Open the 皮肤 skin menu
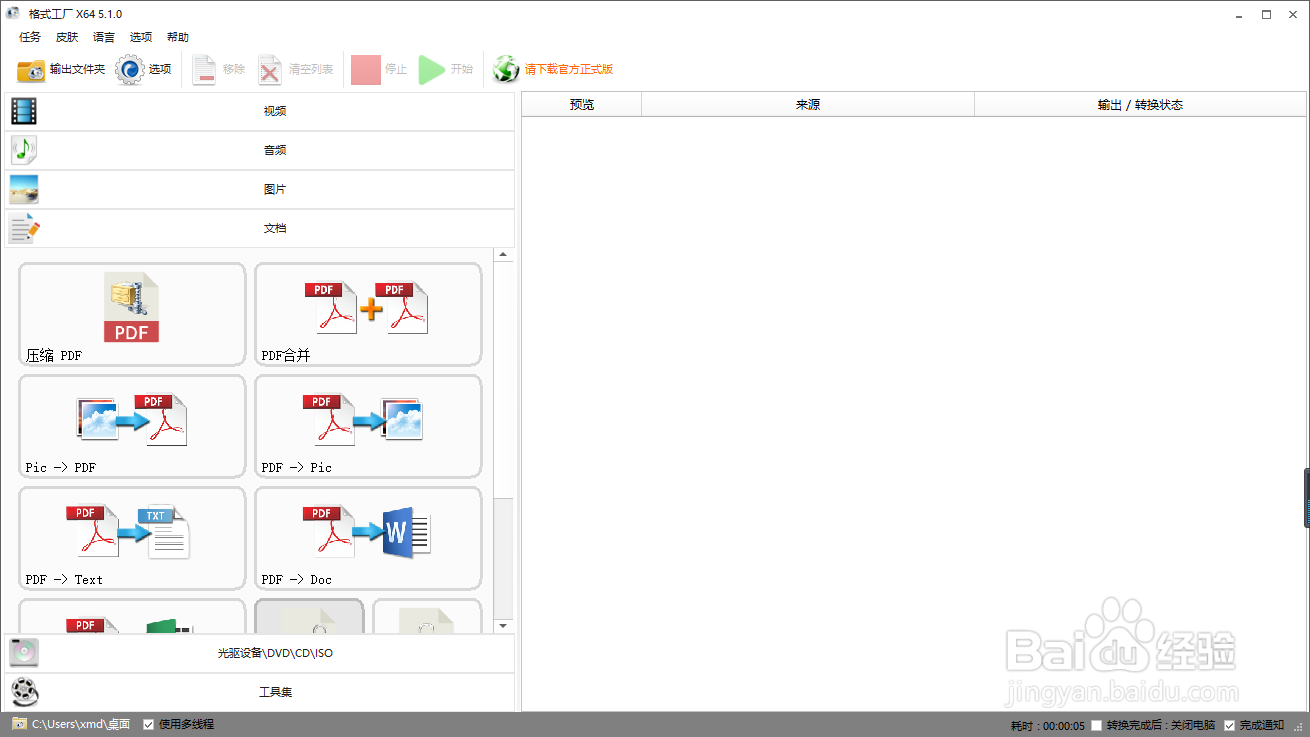The width and height of the screenshot is (1310, 737). pyautogui.click(x=67, y=37)
